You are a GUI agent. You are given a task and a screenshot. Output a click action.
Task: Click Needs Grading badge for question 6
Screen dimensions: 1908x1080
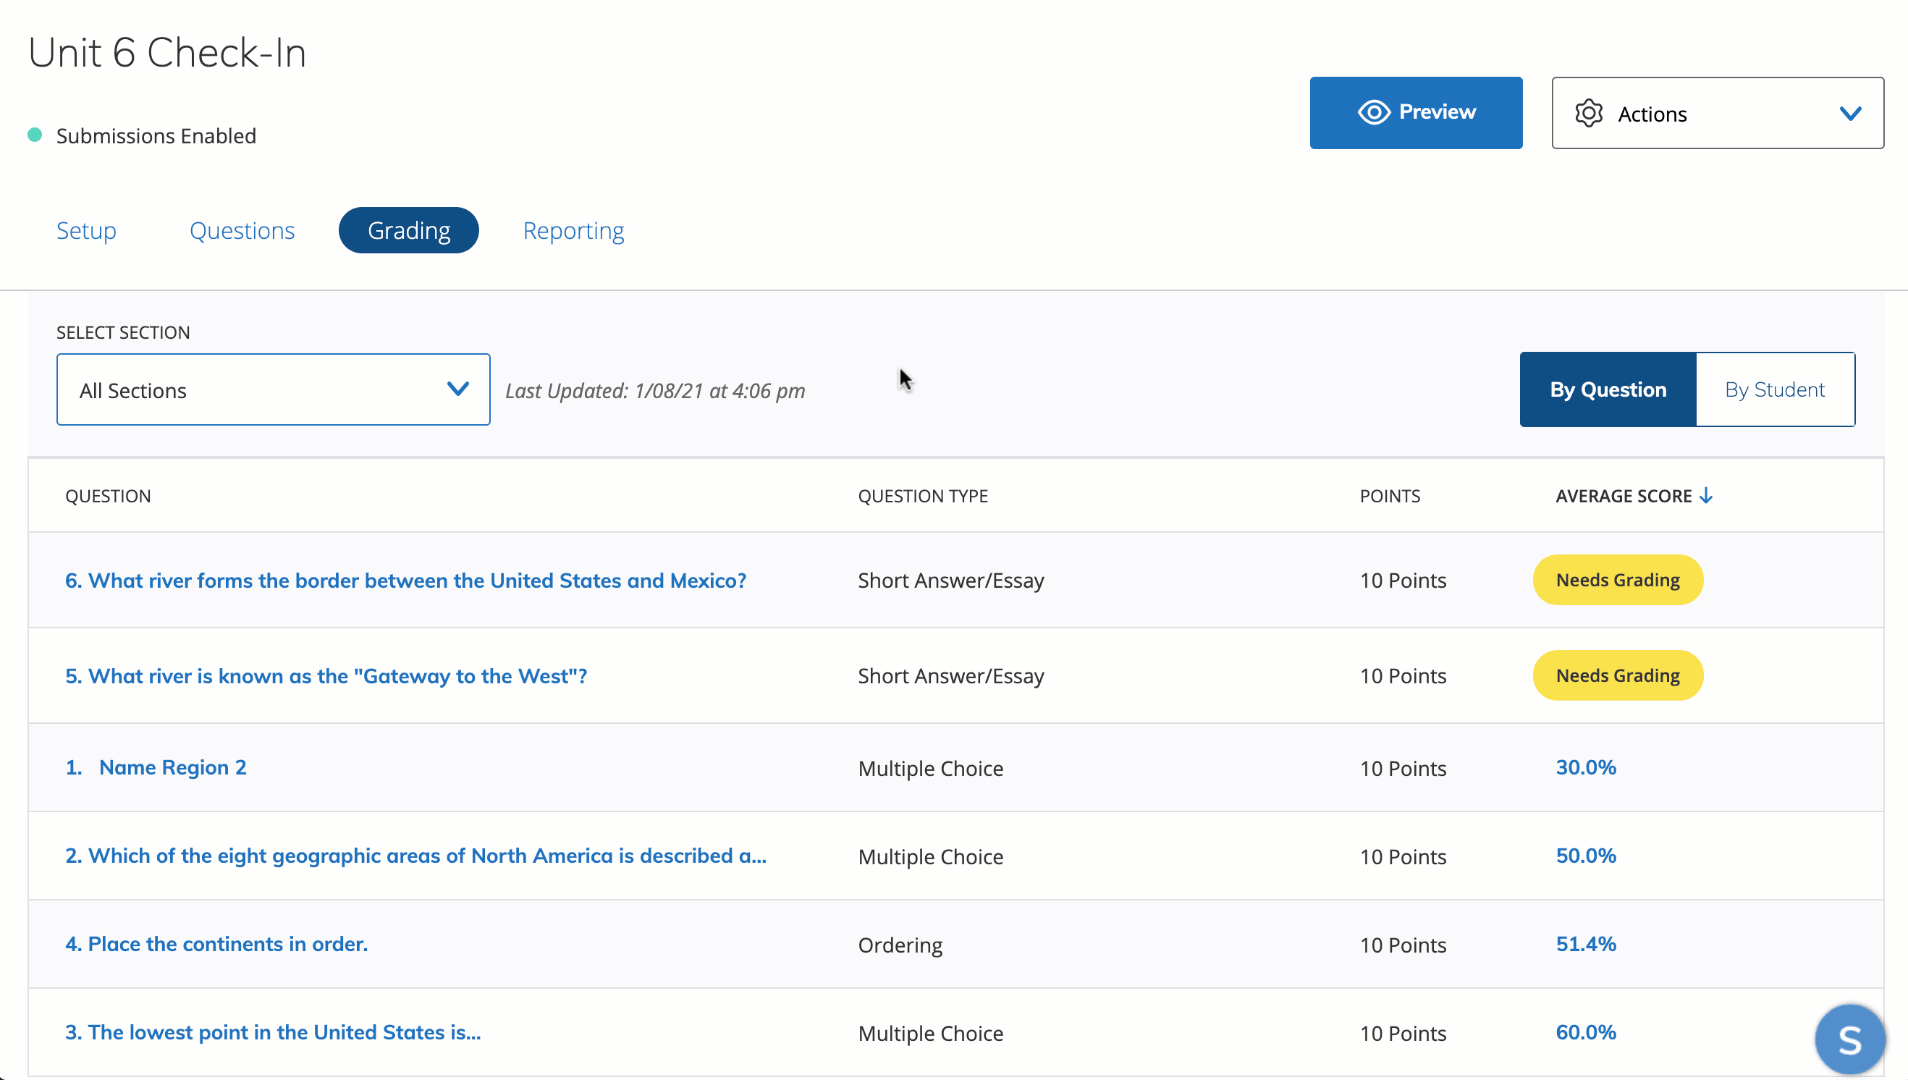click(x=1617, y=581)
